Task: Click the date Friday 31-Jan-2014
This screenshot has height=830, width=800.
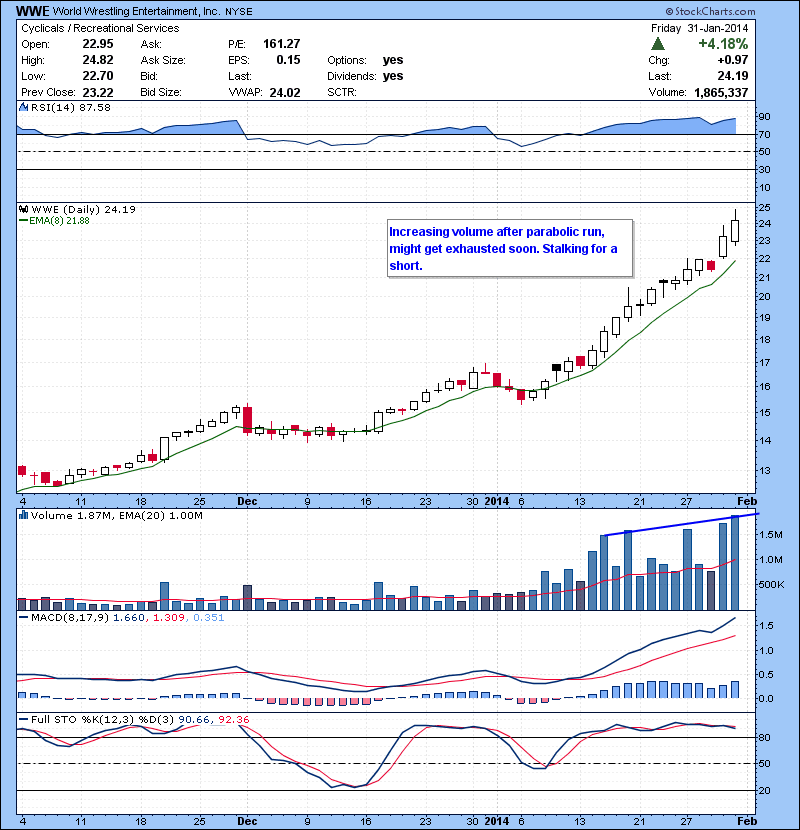Action: [x=699, y=28]
